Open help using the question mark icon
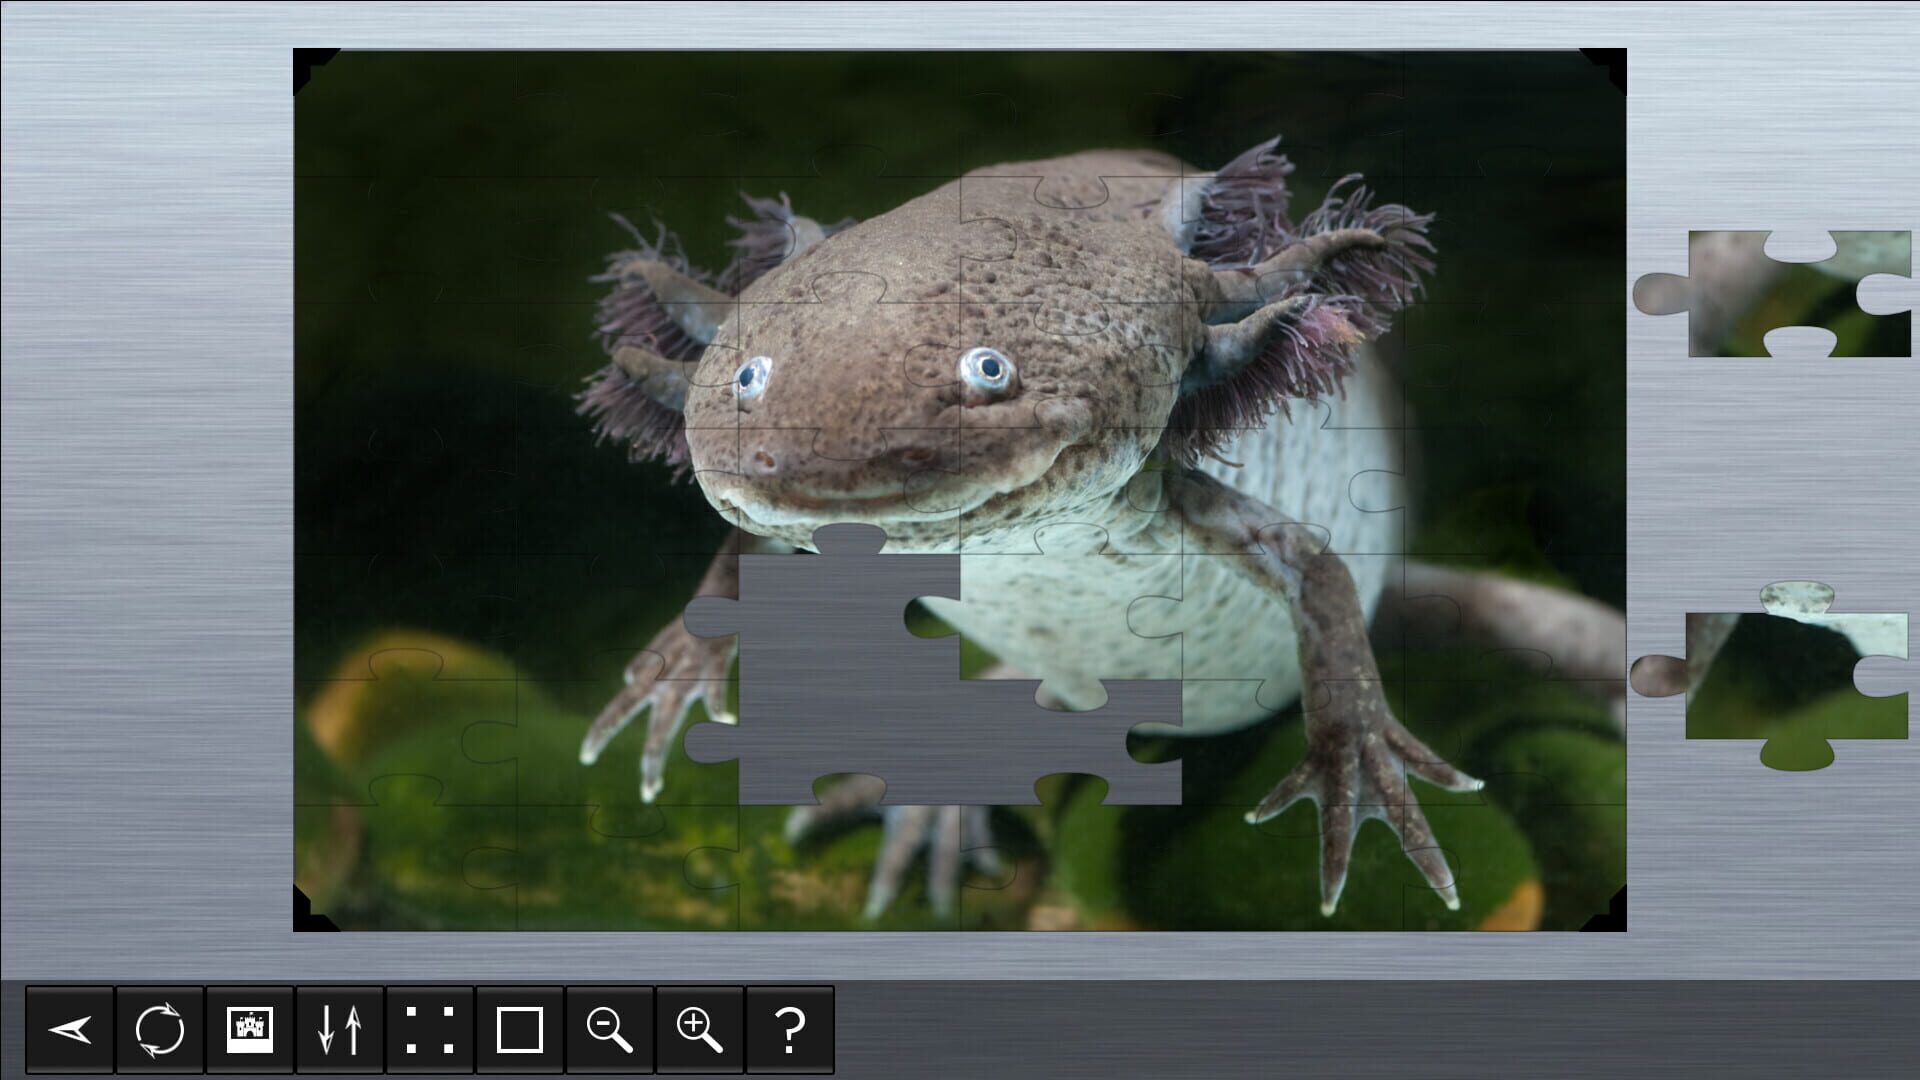 (x=790, y=1031)
